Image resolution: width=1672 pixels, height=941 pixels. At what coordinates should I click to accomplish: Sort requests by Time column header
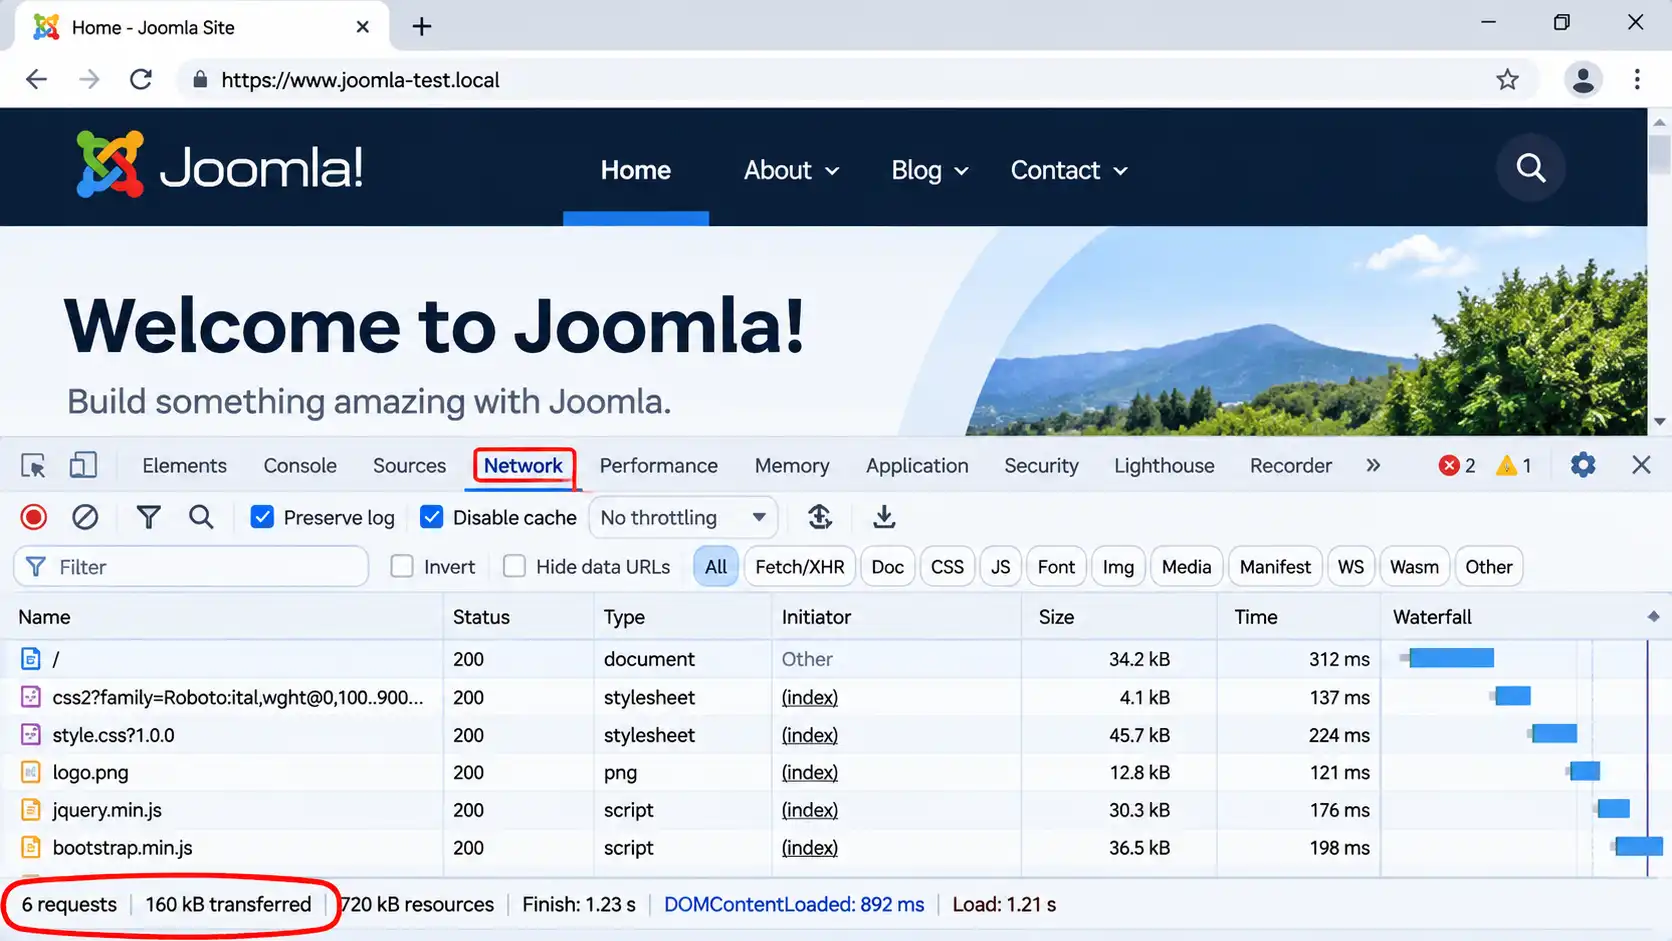(1298, 617)
